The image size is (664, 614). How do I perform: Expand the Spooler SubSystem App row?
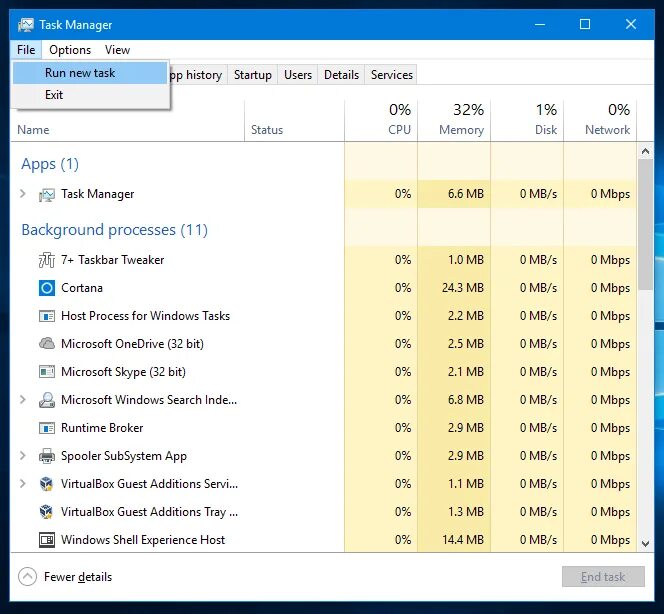(x=23, y=456)
